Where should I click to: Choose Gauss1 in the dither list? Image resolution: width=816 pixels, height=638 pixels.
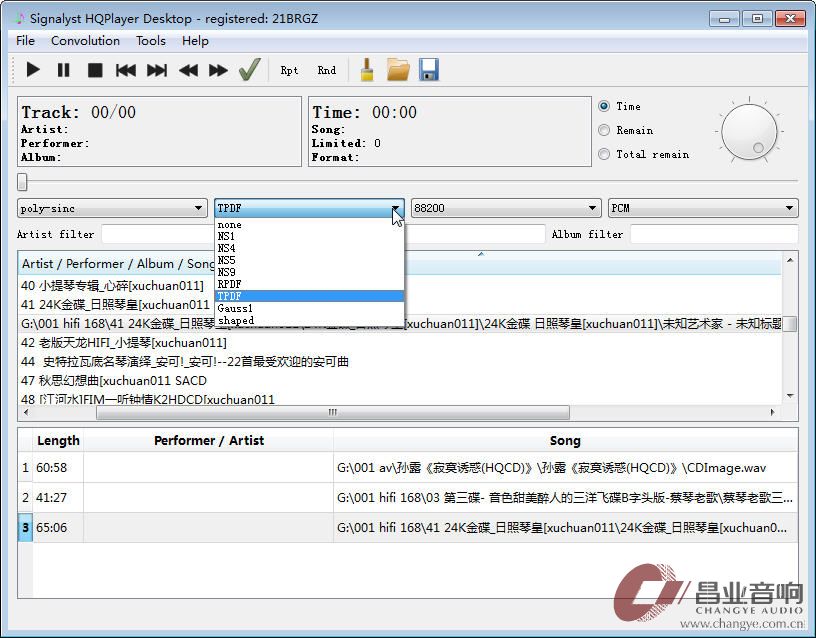pyautogui.click(x=309, y=308)
